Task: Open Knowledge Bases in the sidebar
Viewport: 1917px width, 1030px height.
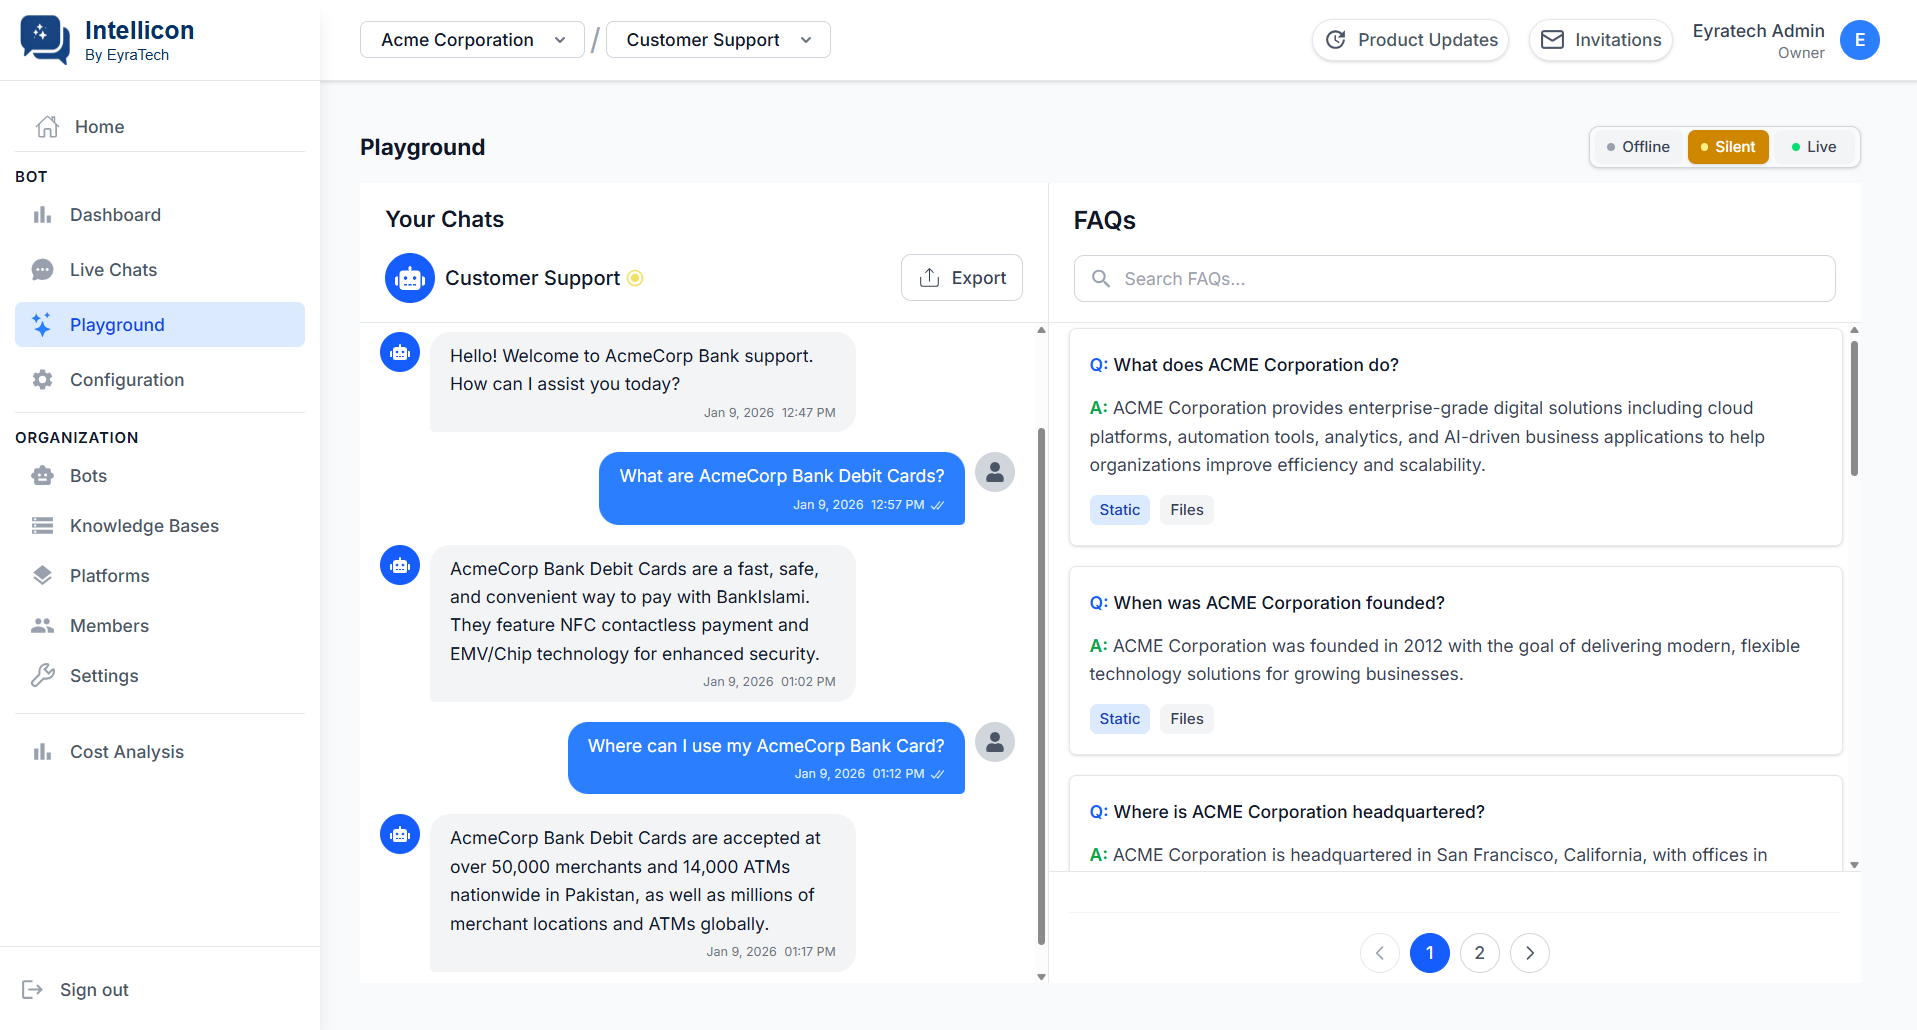Action: pyautogui.click(x=160, y=526)
